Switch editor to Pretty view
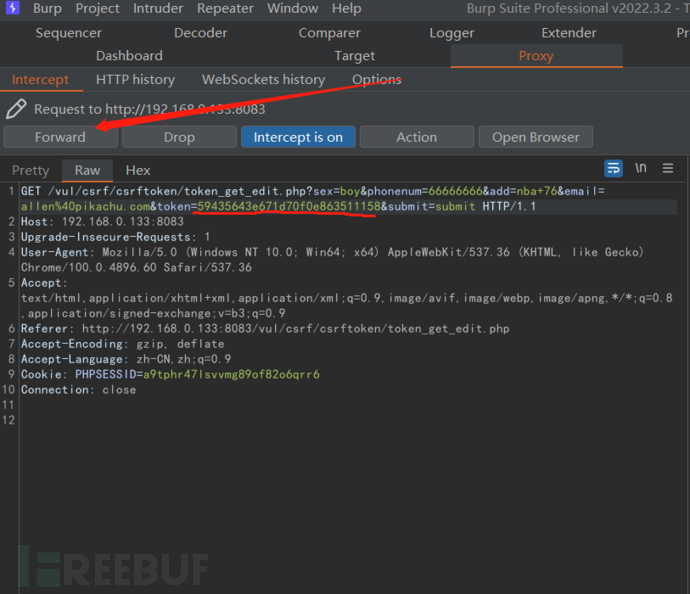 click(31, 170)
